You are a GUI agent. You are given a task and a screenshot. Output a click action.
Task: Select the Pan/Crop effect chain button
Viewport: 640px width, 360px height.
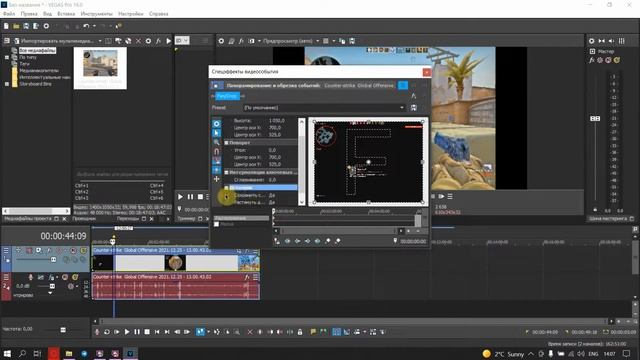(x=227, y=96)
